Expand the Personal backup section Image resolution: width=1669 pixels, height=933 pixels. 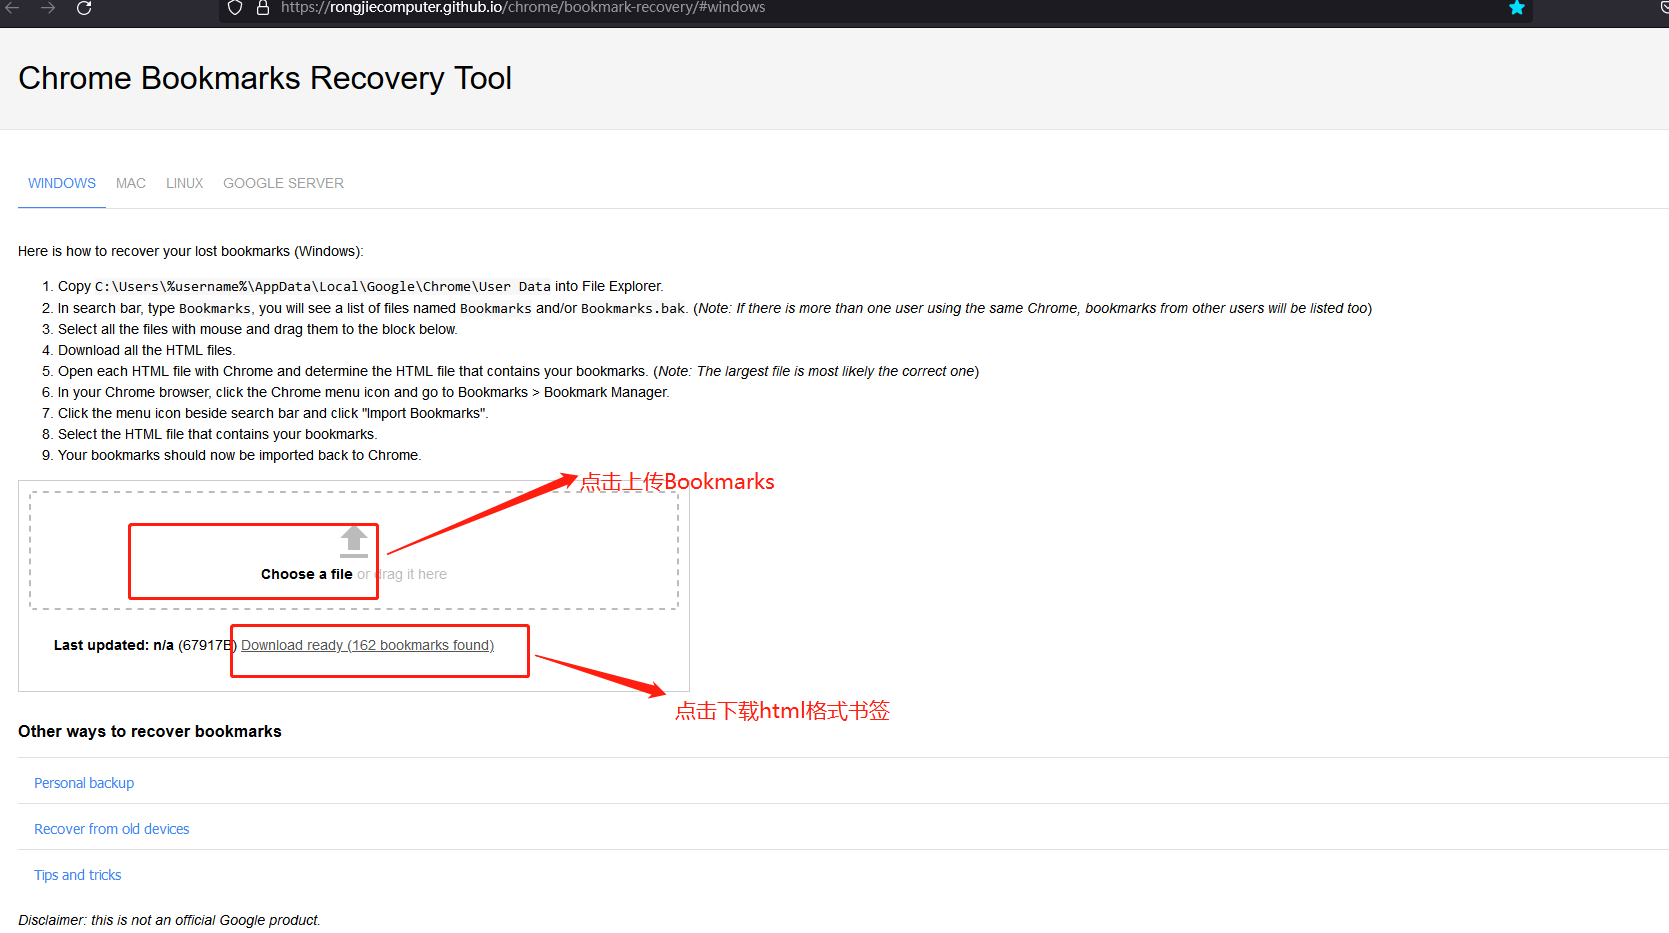[84, 783]
